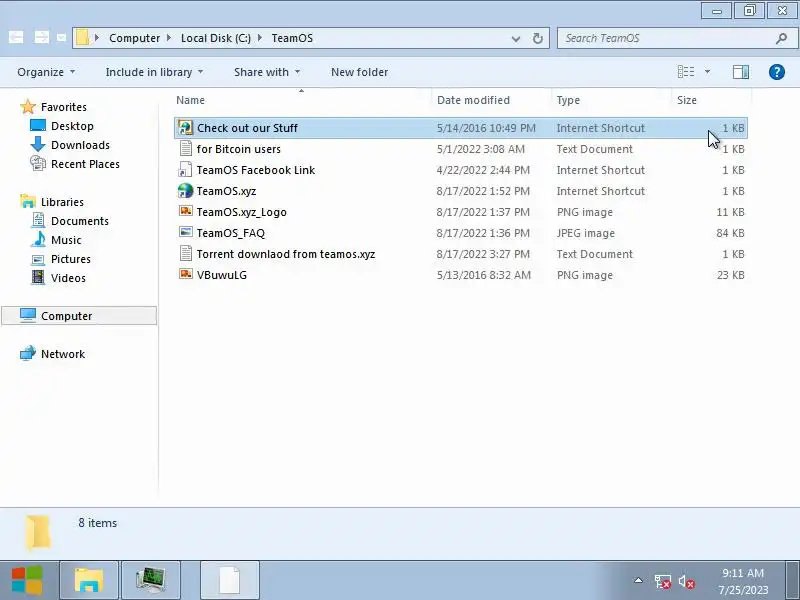This screenshot has width=800, height=600.
Task: Open Downloads in Favorites
Action: point(80,145)
